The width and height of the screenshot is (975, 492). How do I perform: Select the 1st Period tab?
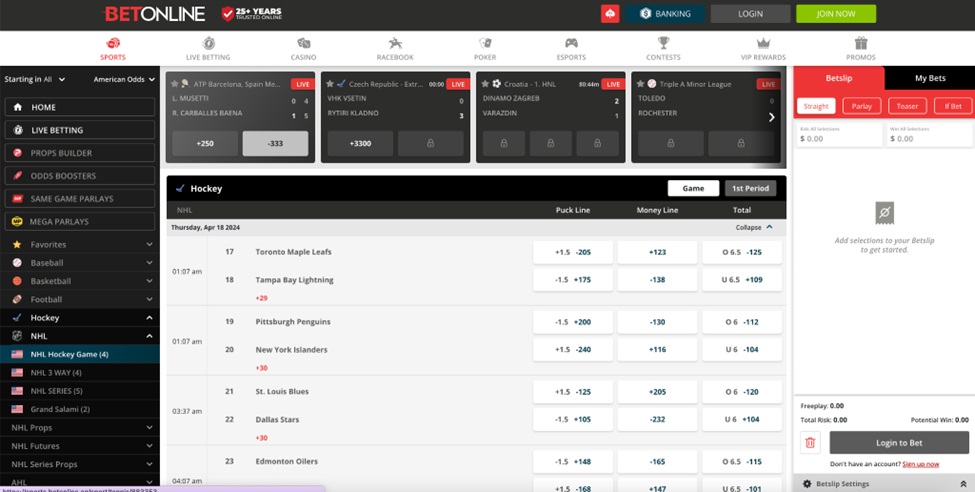pyautogui.click(x=750, y=188)
